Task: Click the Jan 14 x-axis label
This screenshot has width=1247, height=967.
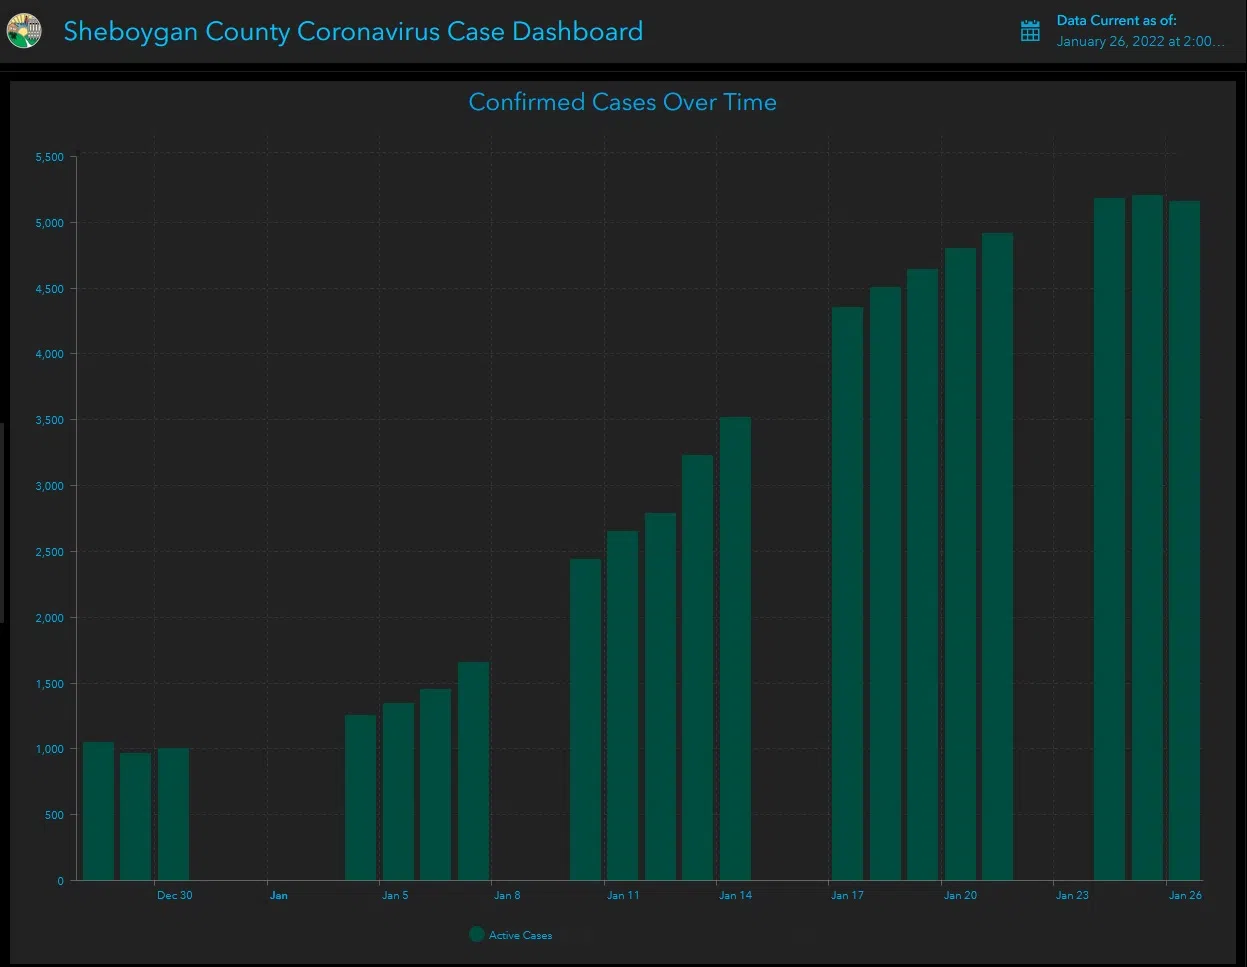Action: tap(735, 895)
